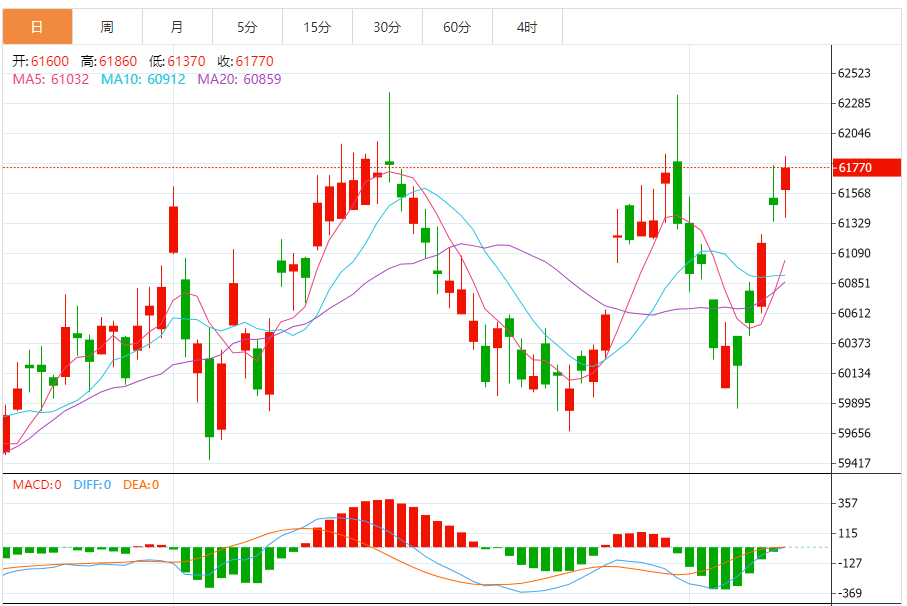
Task: Click the 61568 price axis label
Action: coord(854,193)
